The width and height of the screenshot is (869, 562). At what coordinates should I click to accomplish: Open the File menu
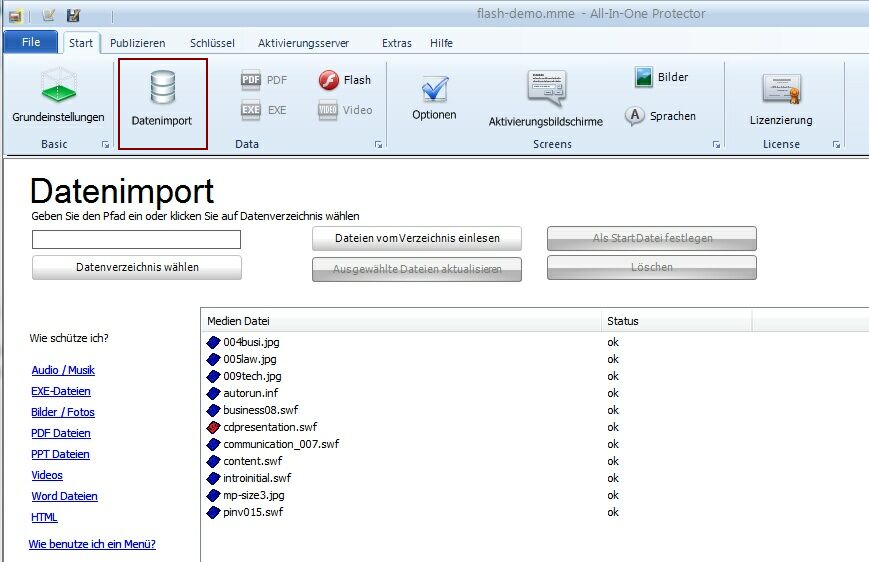click(x=31, y=43)
